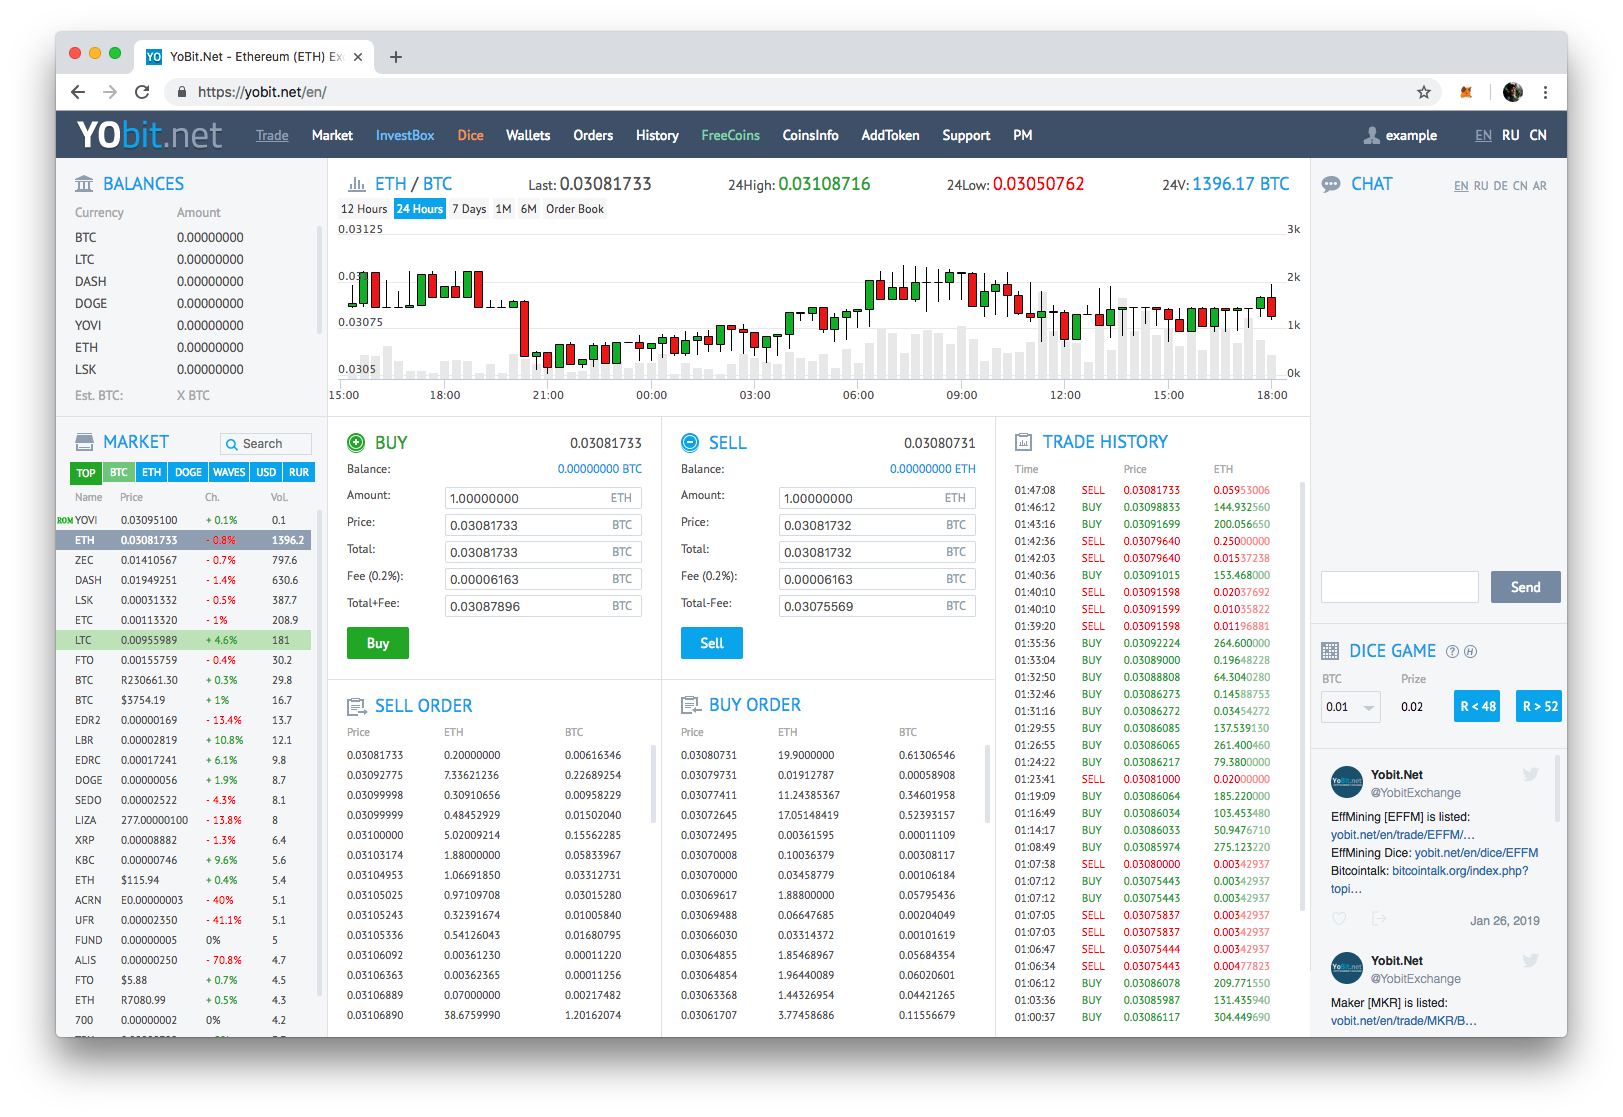Viewport: 1623px width, 1117px height.
Task: Click the 0.00000000 BTC balance link
Action: [600, 469]
